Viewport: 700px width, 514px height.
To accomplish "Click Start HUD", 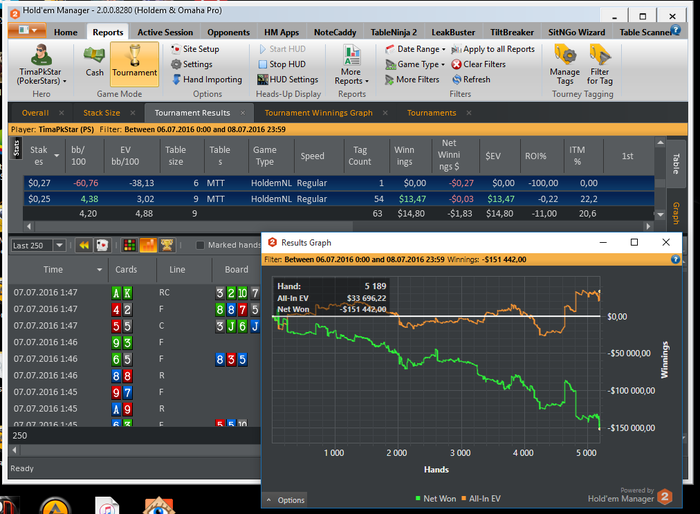I will (282, 49).
